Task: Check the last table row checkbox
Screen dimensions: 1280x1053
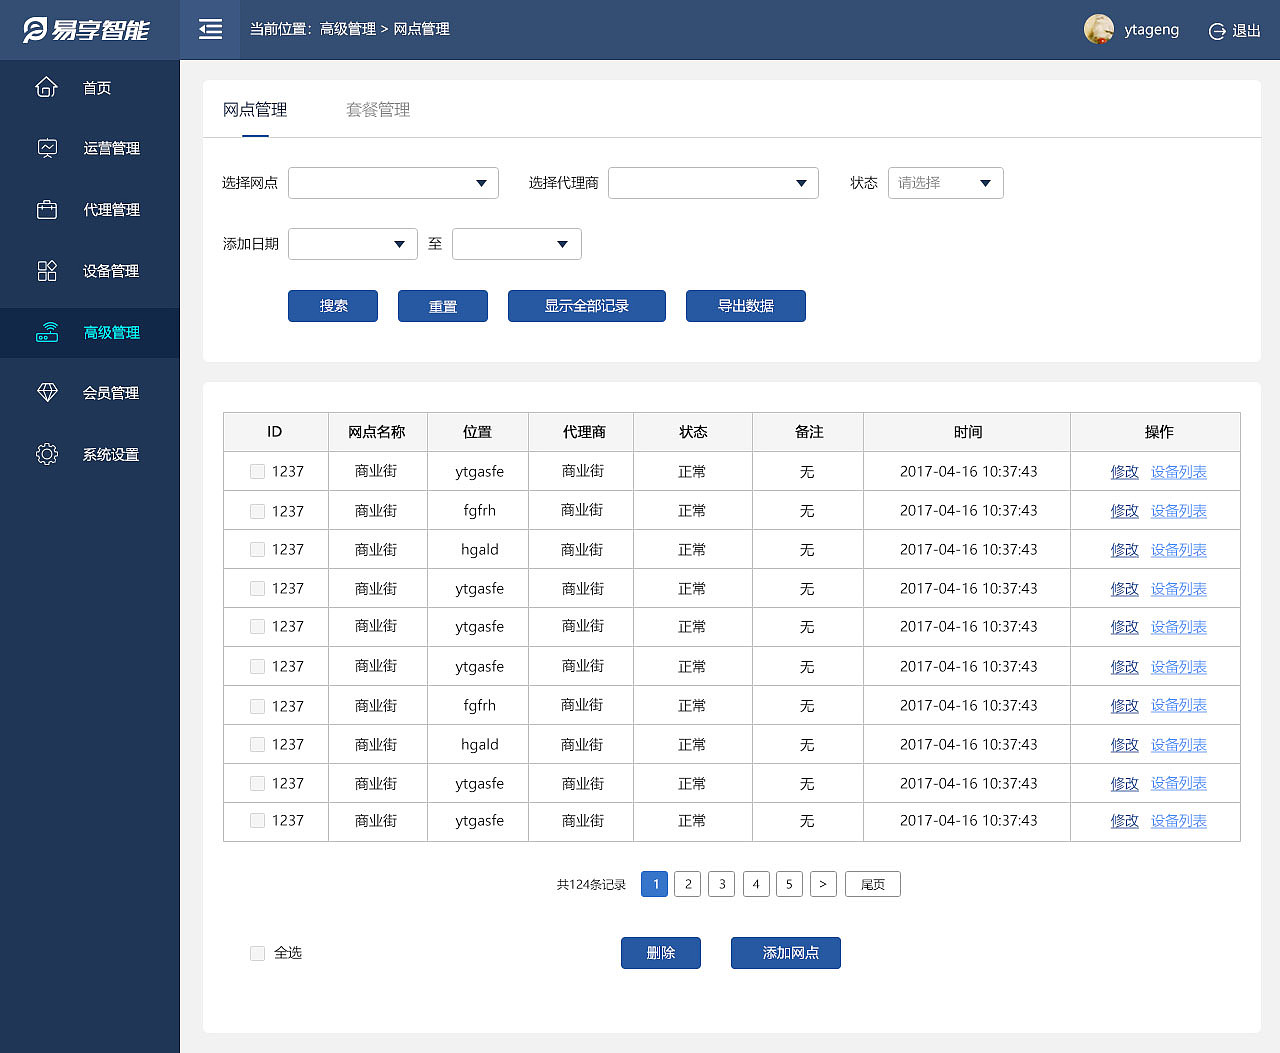Action: 257,820
